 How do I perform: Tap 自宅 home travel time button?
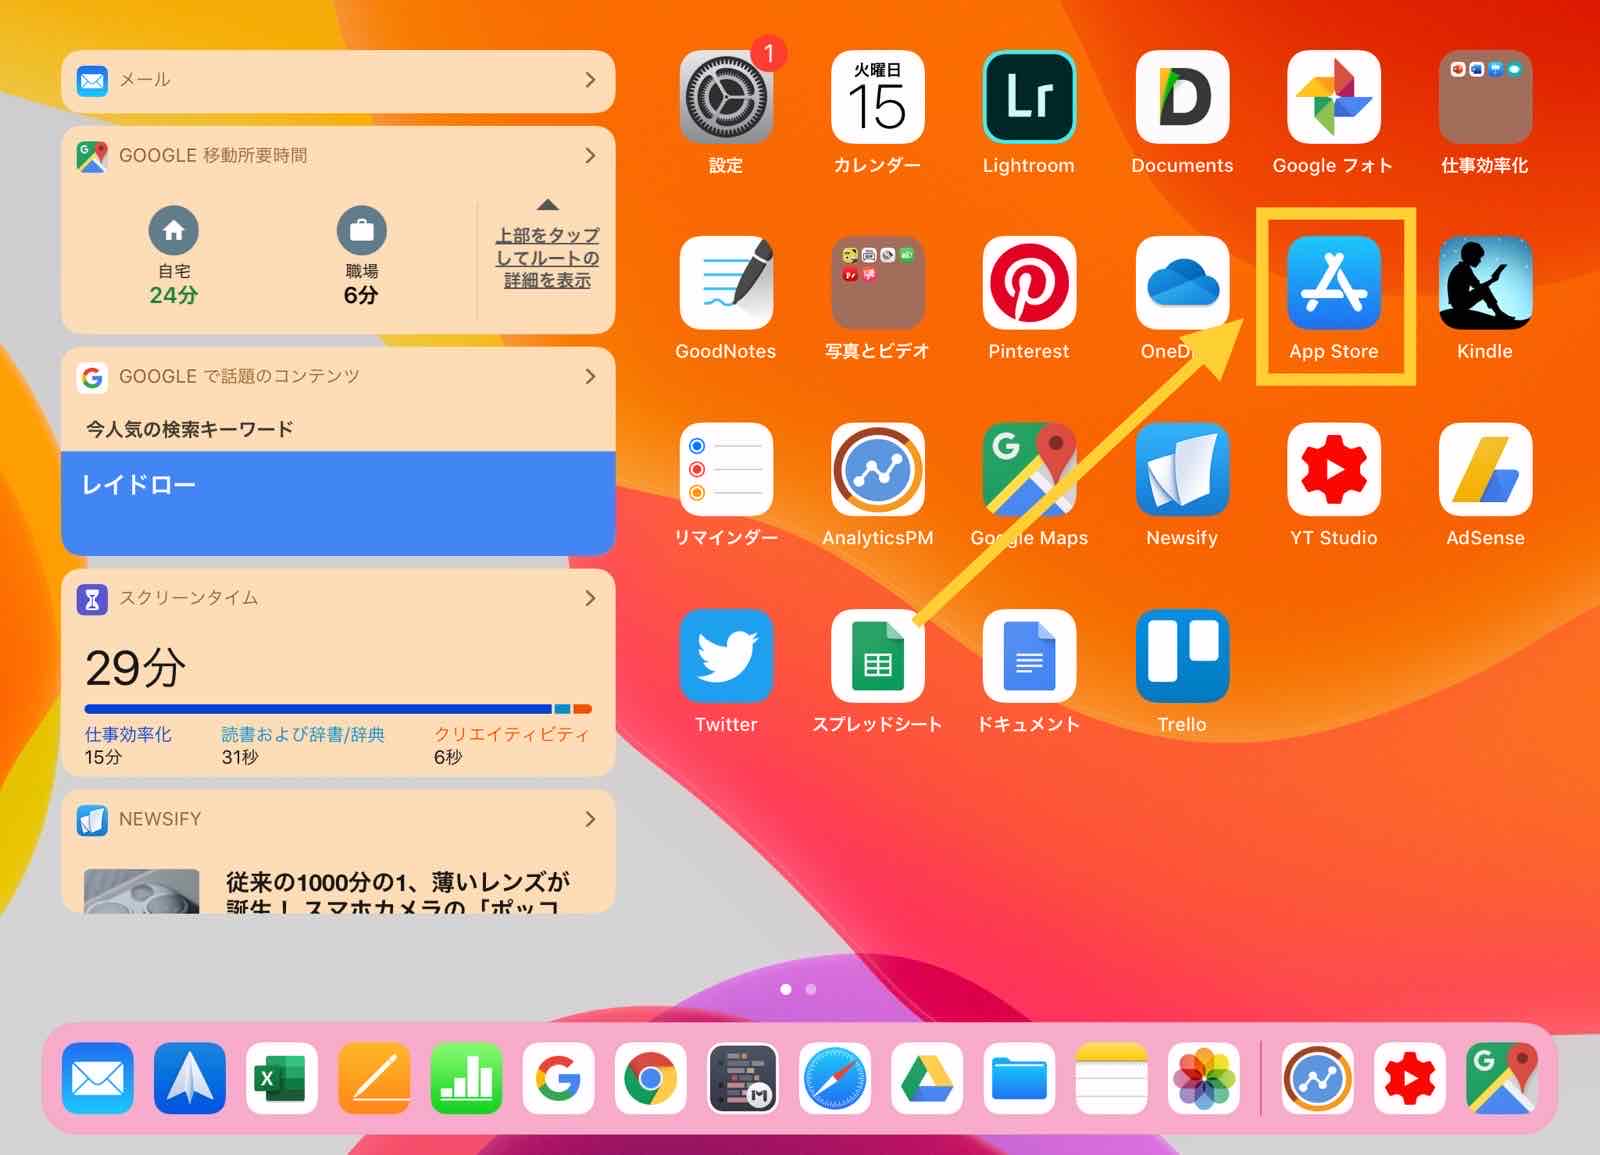(174, 256)
